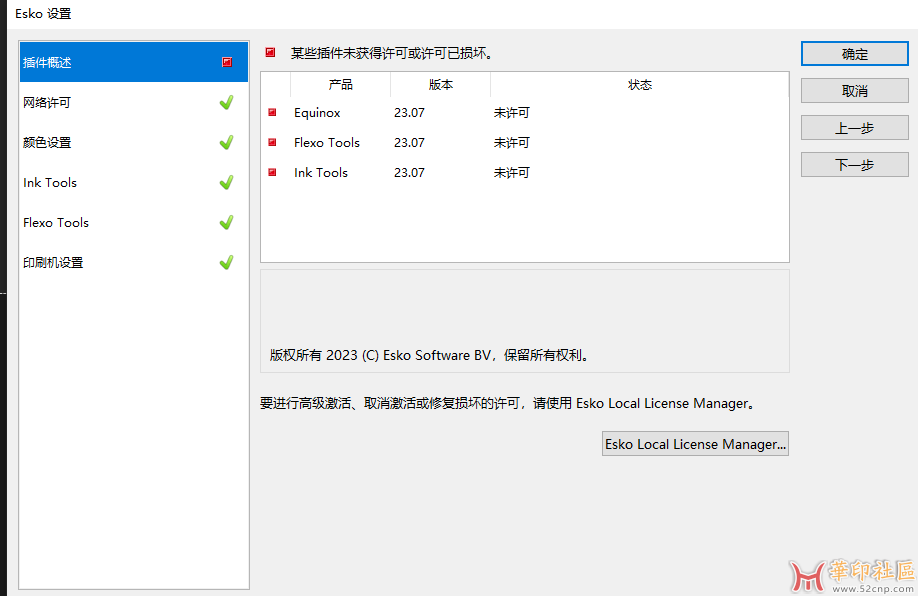Click red icon in Flexo Tools table row
918x596 pixels.
(272, 143)
